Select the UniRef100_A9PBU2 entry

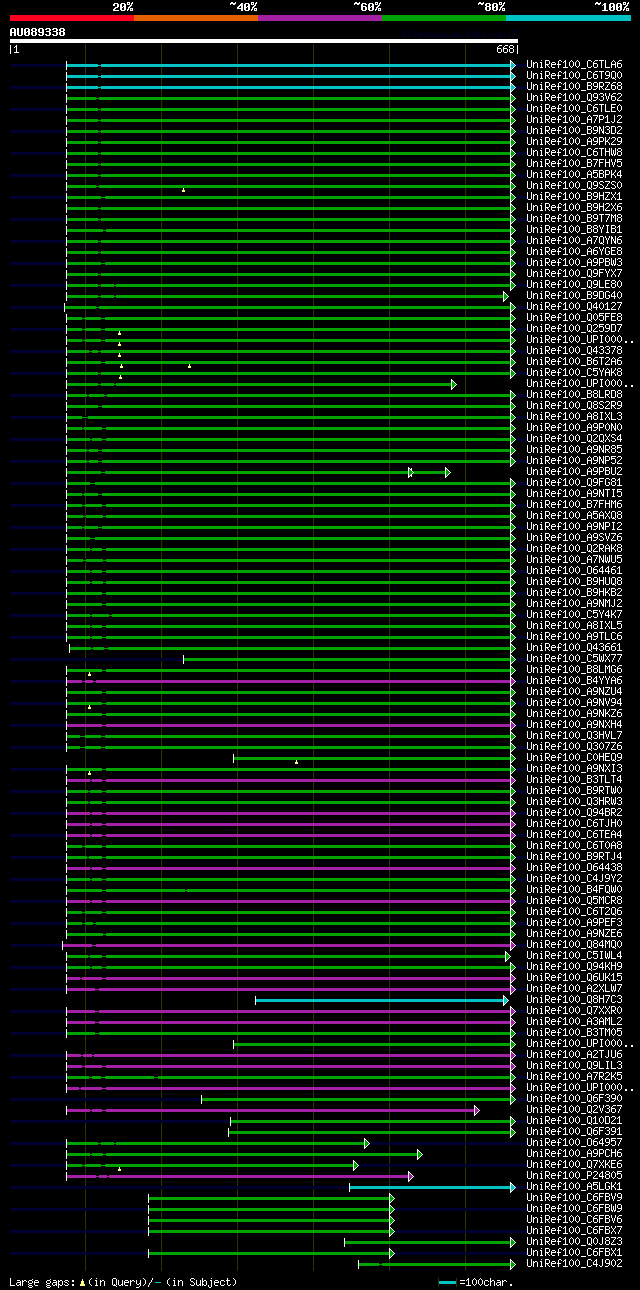[x=574, y=471]
